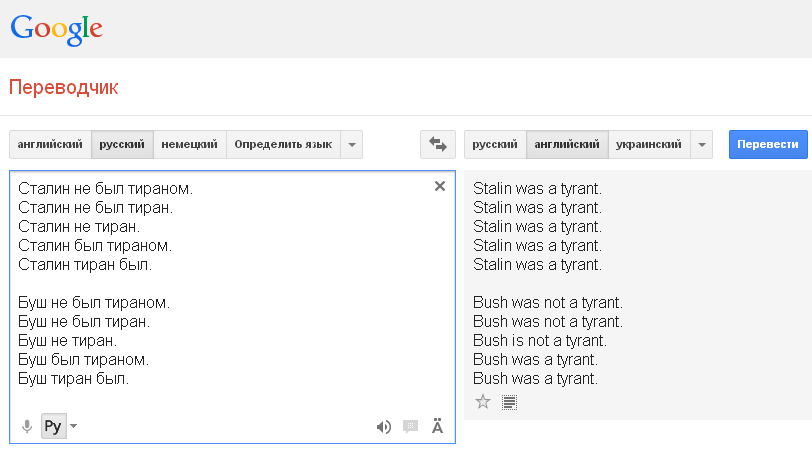The width and height of the screenshot is (812, 449).
Task: Listen to source text speaker icon
Action: tap(384, 427)
